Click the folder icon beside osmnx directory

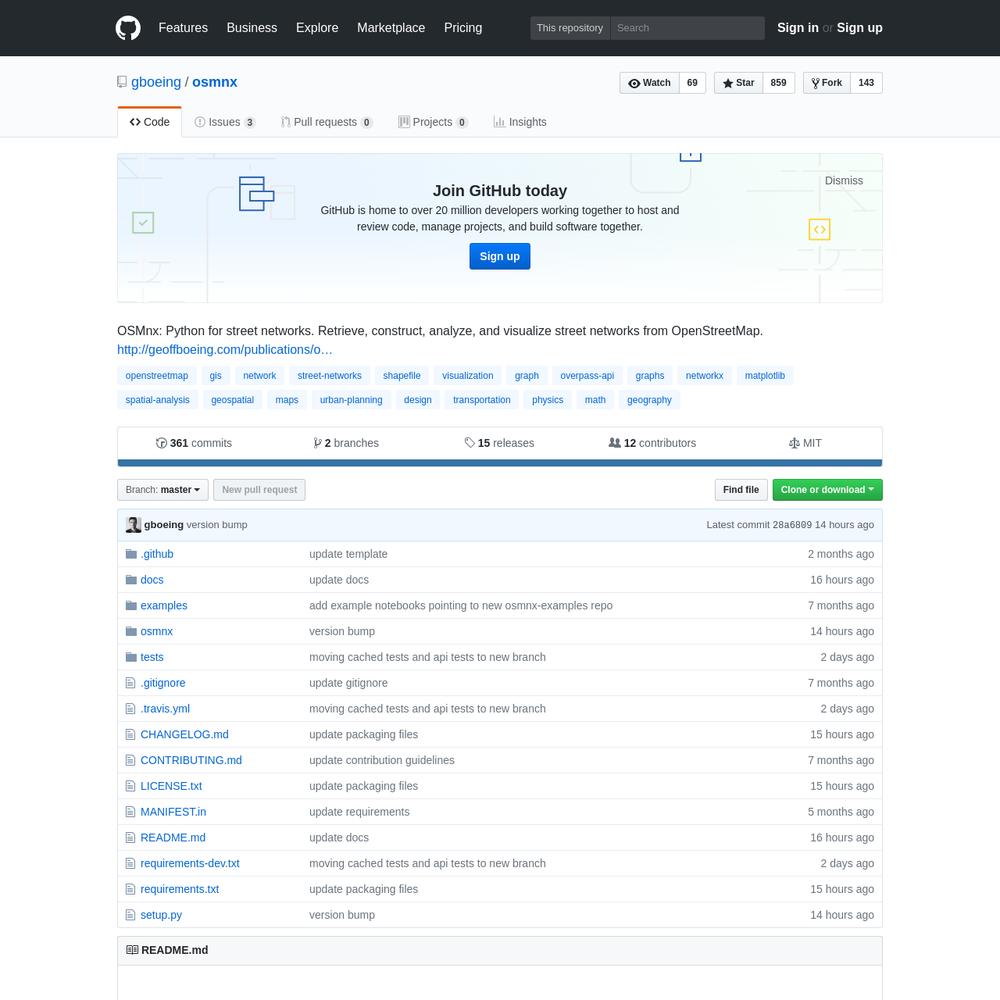(x=131, y=631)
